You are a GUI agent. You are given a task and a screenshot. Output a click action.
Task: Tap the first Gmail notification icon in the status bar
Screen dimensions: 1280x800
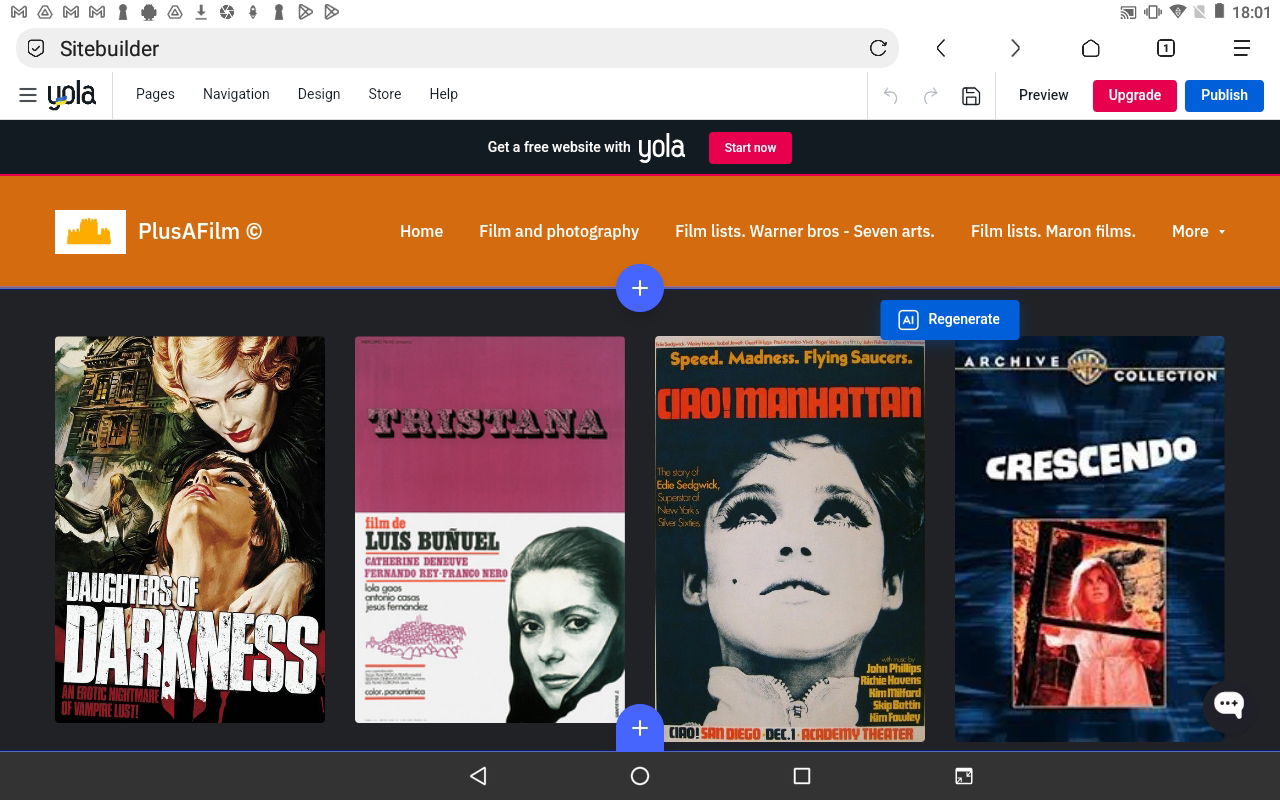19,12
